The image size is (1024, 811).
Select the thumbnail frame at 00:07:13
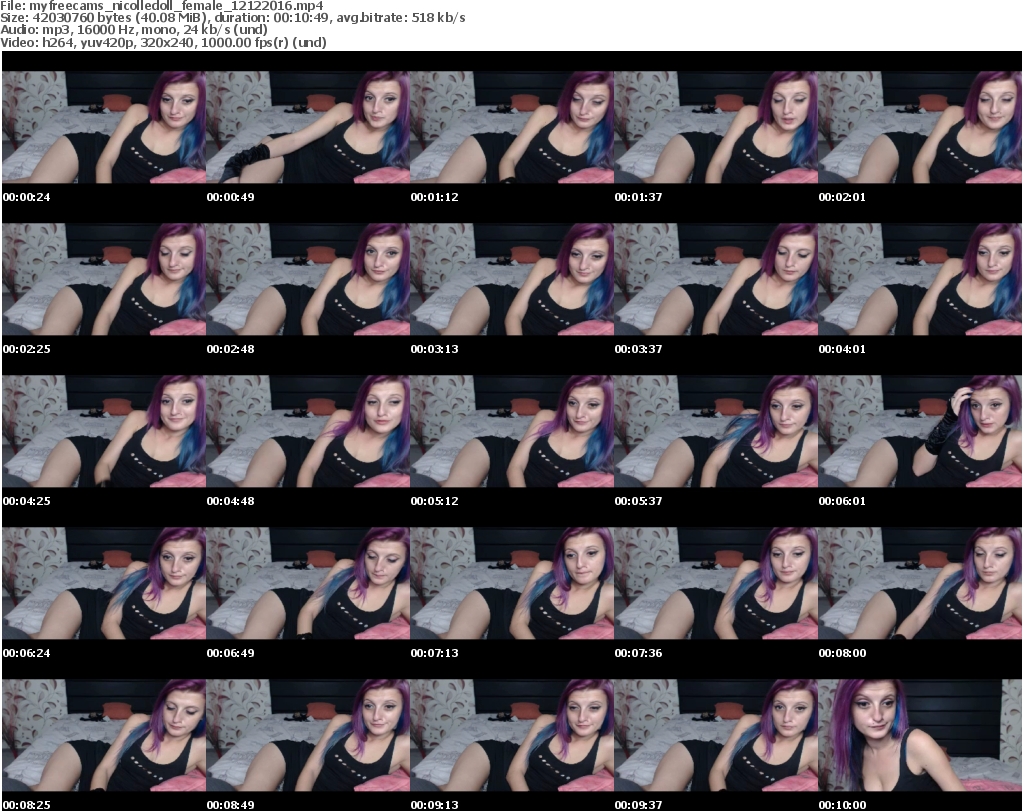click(512, 583)
